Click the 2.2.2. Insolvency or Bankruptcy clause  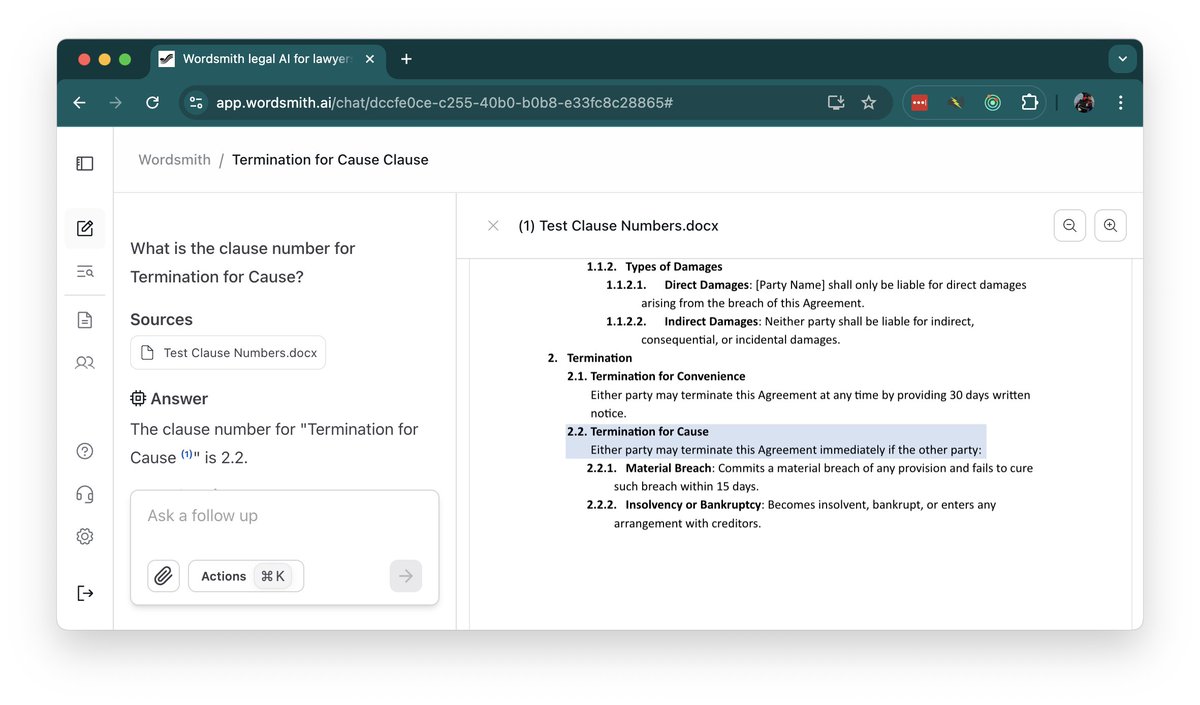[x=791, y=514]
